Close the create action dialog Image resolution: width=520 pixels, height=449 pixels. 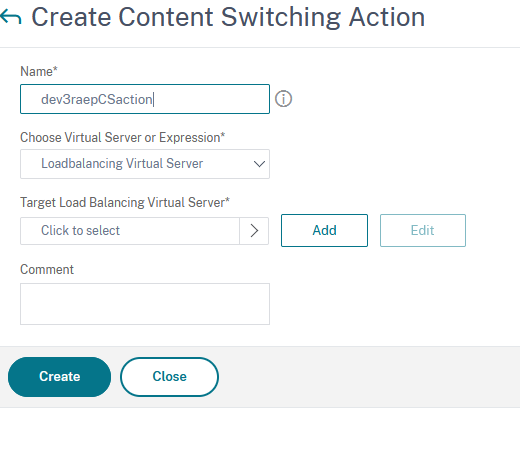(169, 377)
